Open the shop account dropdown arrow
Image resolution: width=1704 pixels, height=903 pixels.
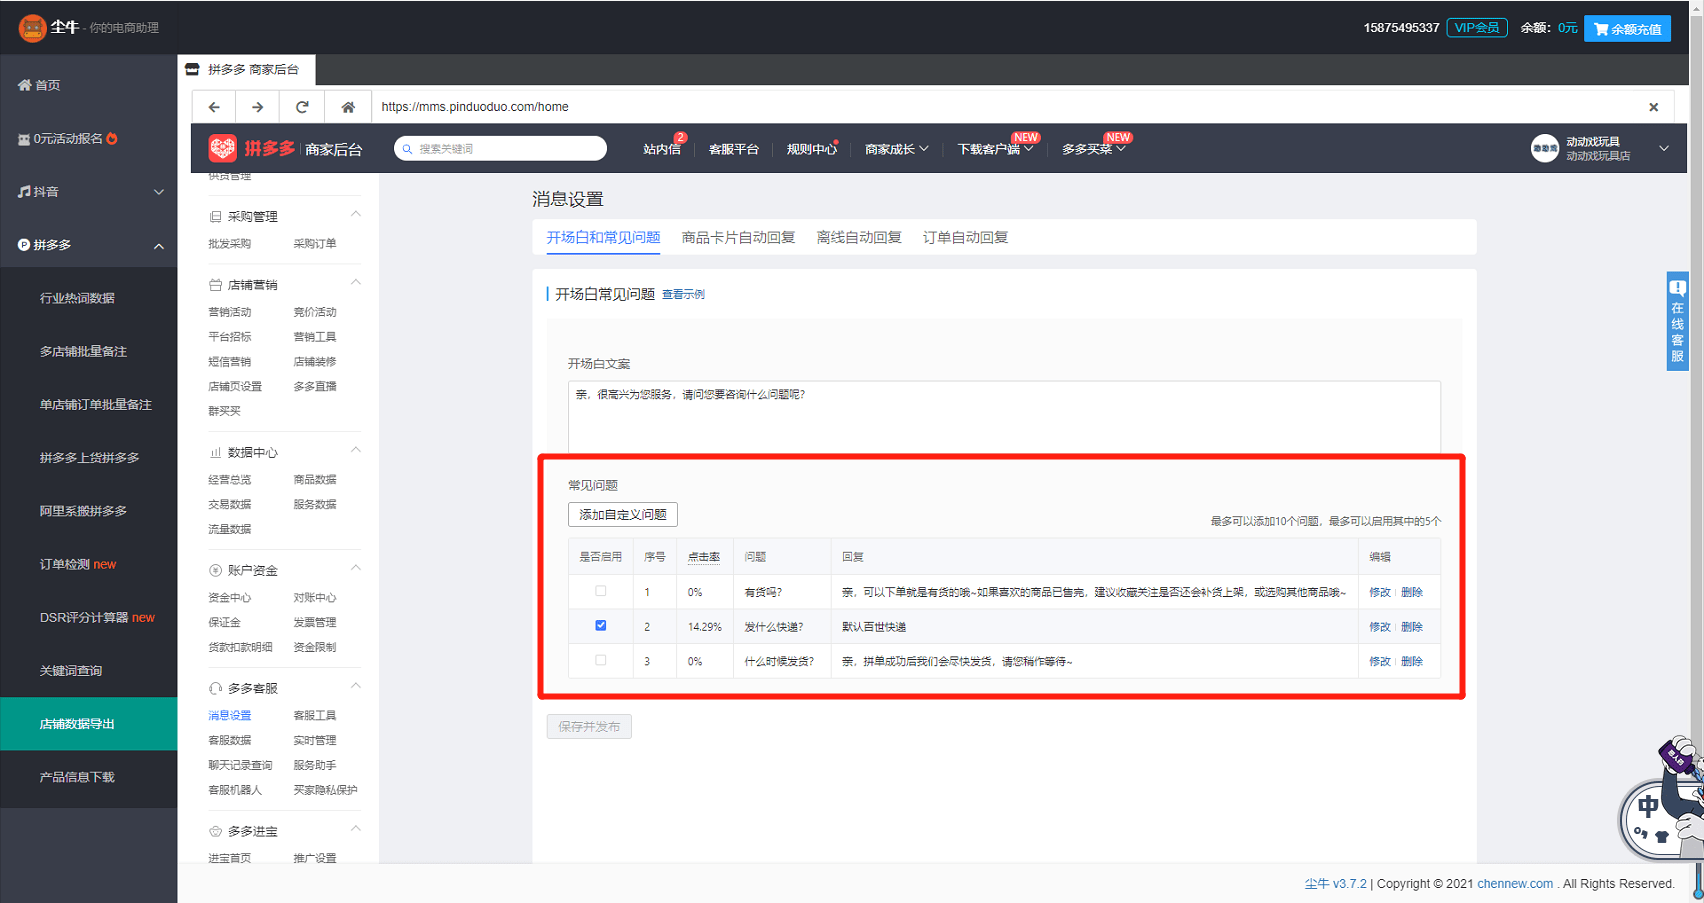tap(1664, 149)
